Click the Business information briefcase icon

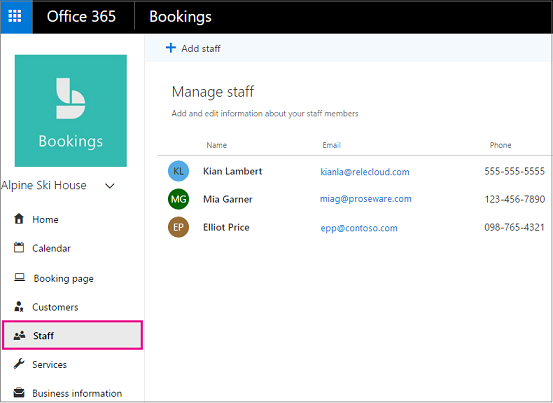pos(19,392)
